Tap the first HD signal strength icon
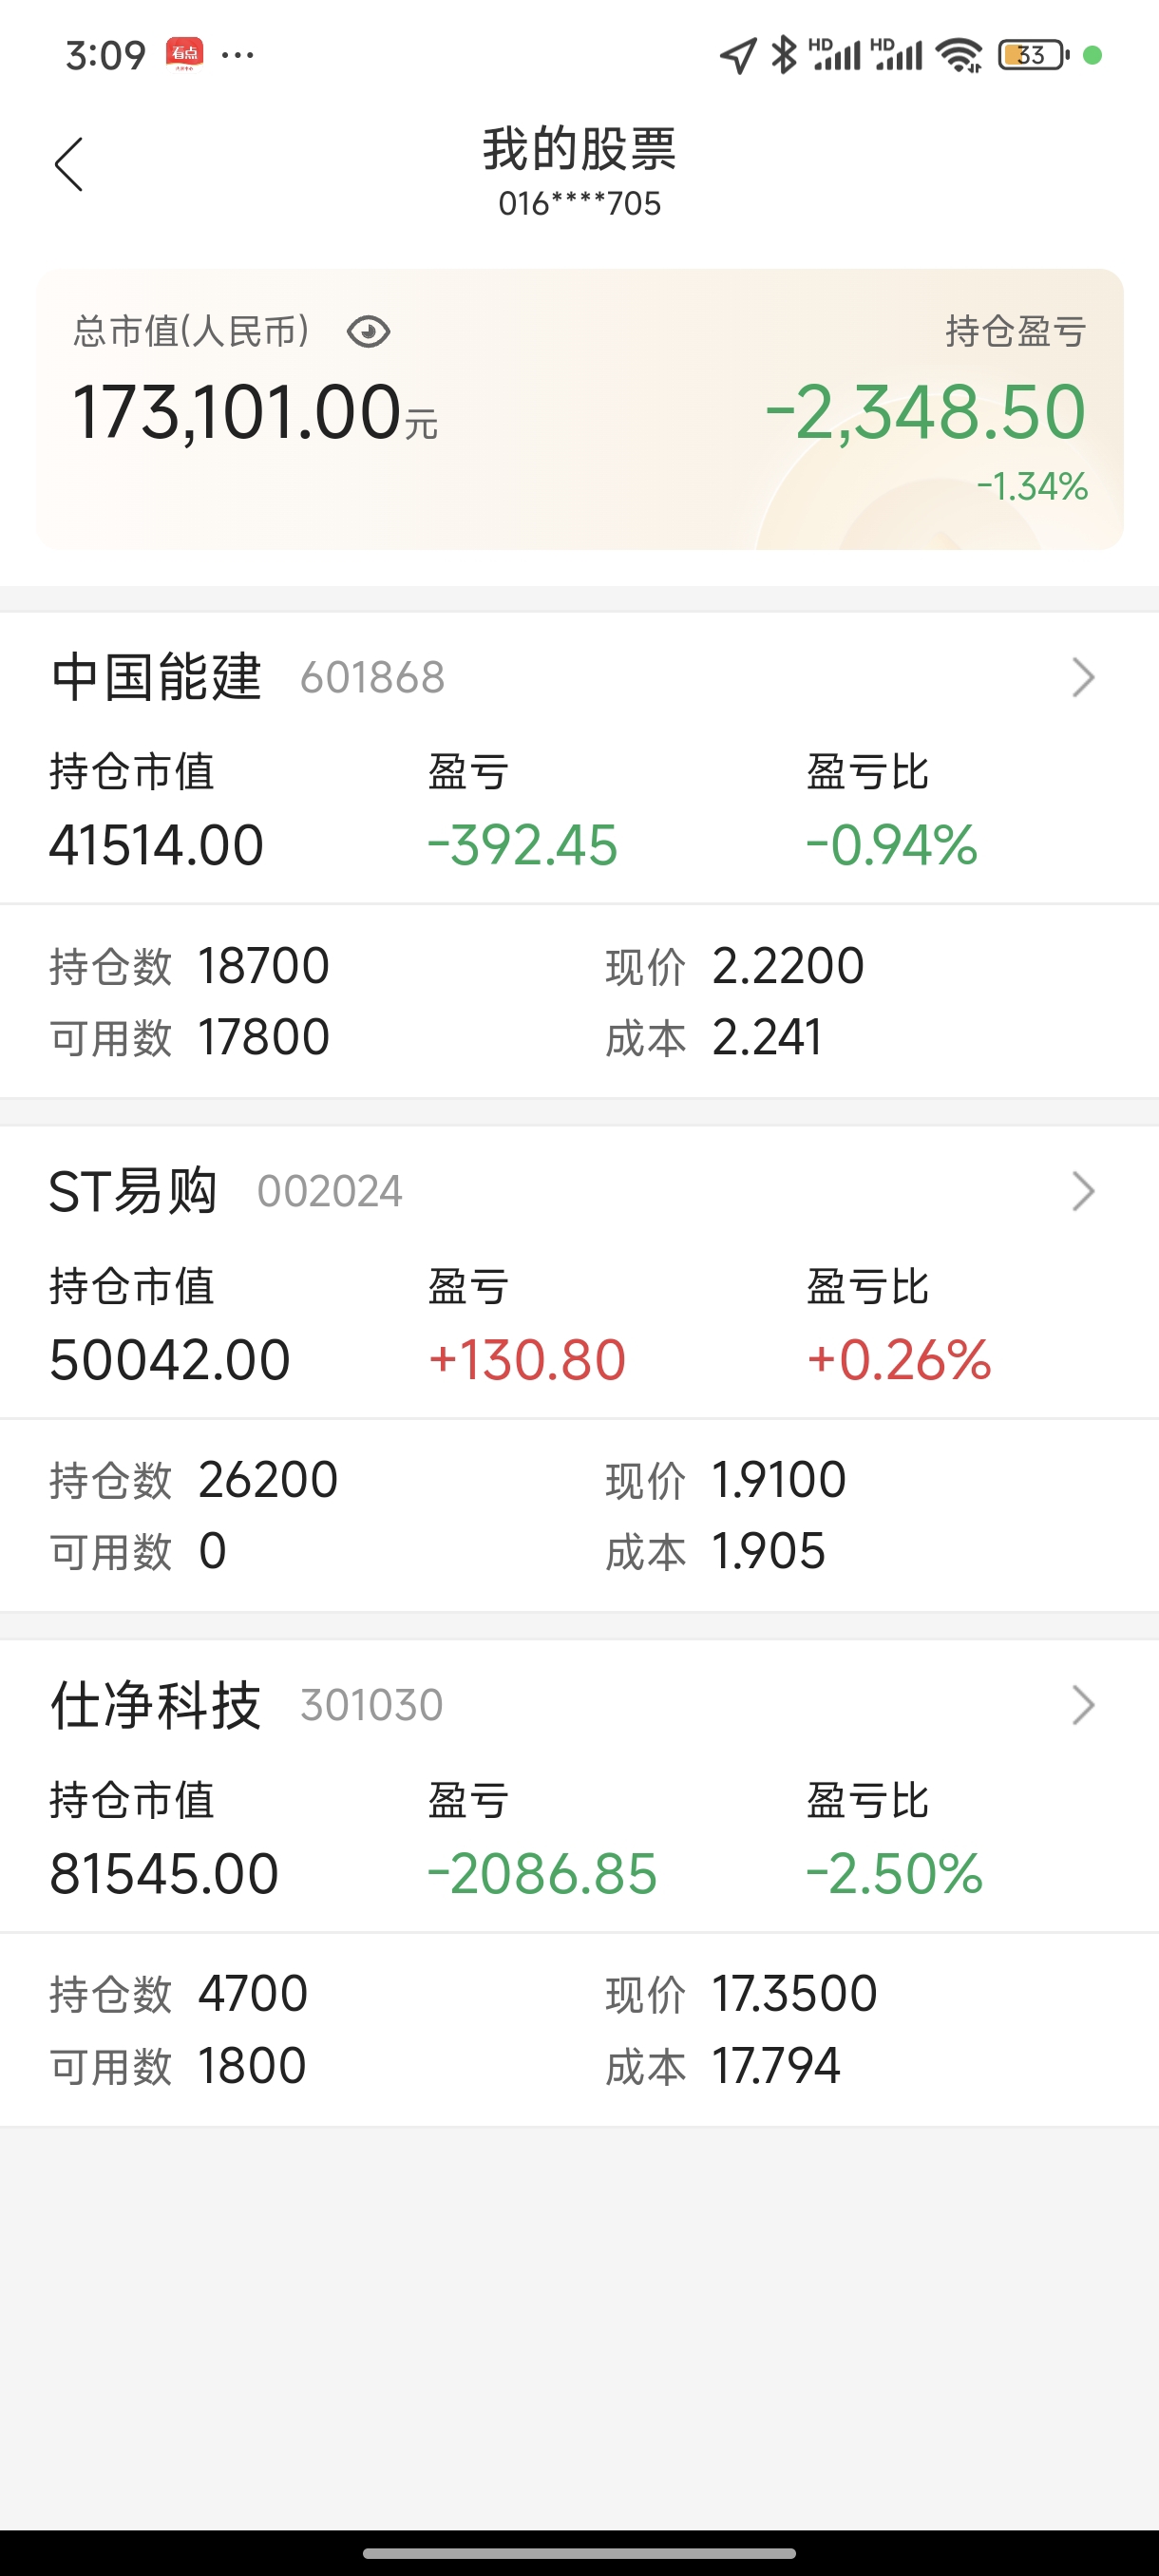Screen dimensions: 1159x2576 click(x=834, y=55)
